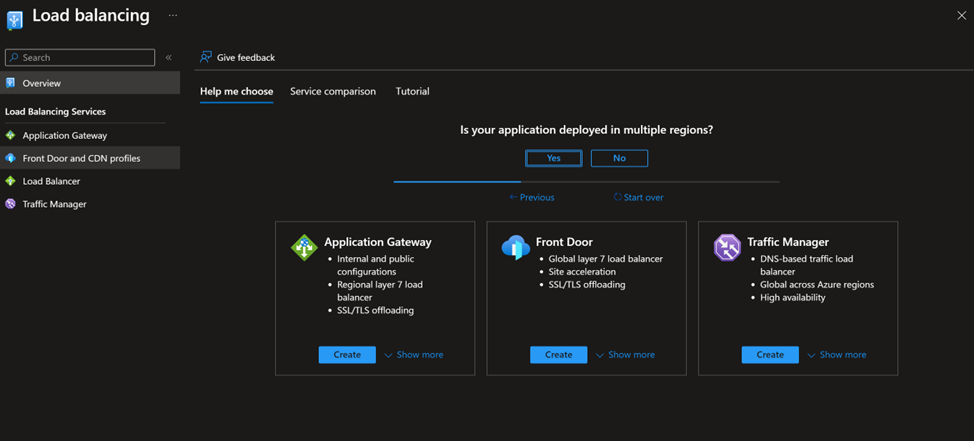
Task: Click 'Regional layer 7 load balancer' text
Action: pyautogui.click(x=380, y=291)
